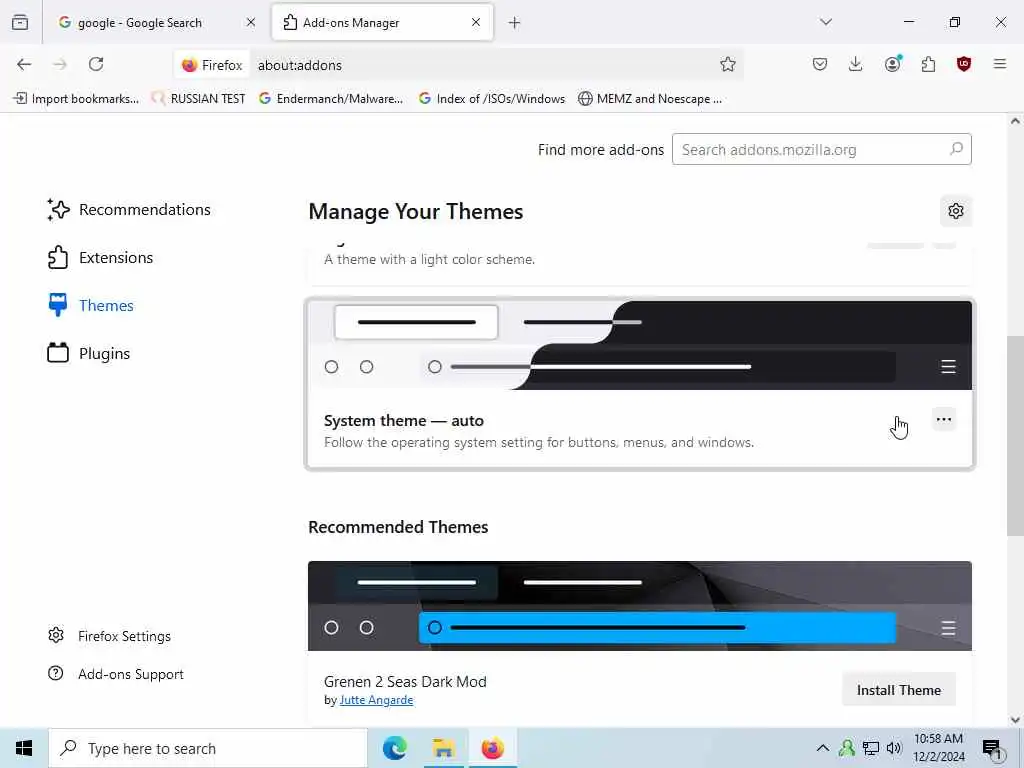Open Add-ons Support link

116,674
